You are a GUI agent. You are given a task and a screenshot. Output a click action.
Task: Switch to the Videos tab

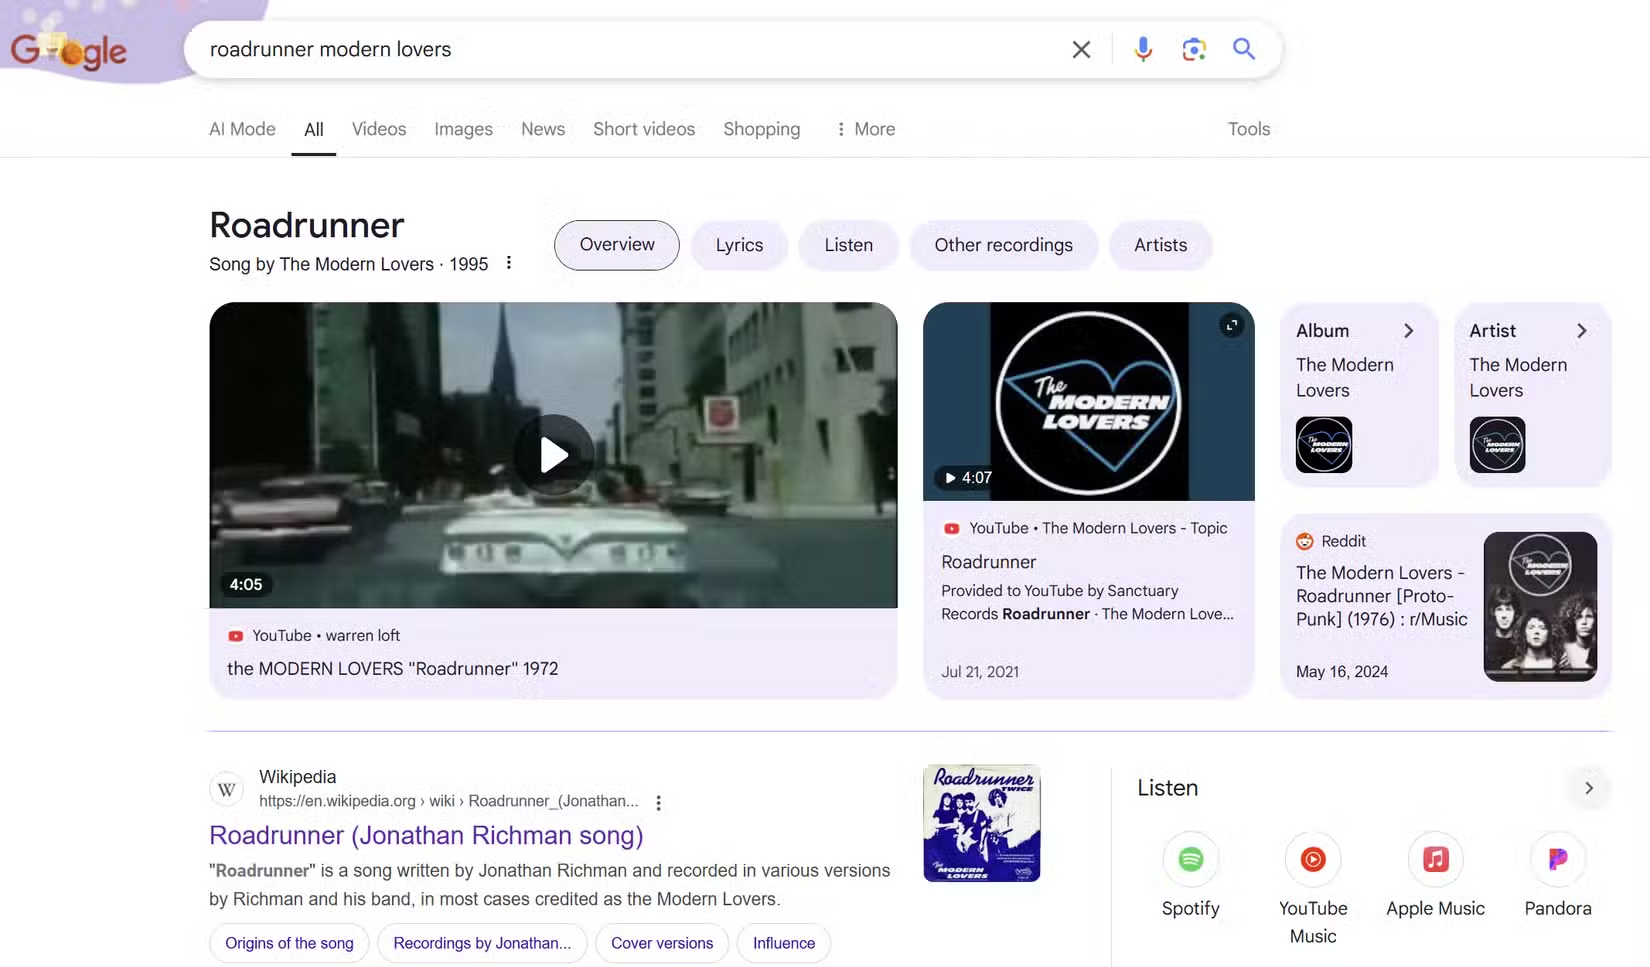[x=378, y=129]
